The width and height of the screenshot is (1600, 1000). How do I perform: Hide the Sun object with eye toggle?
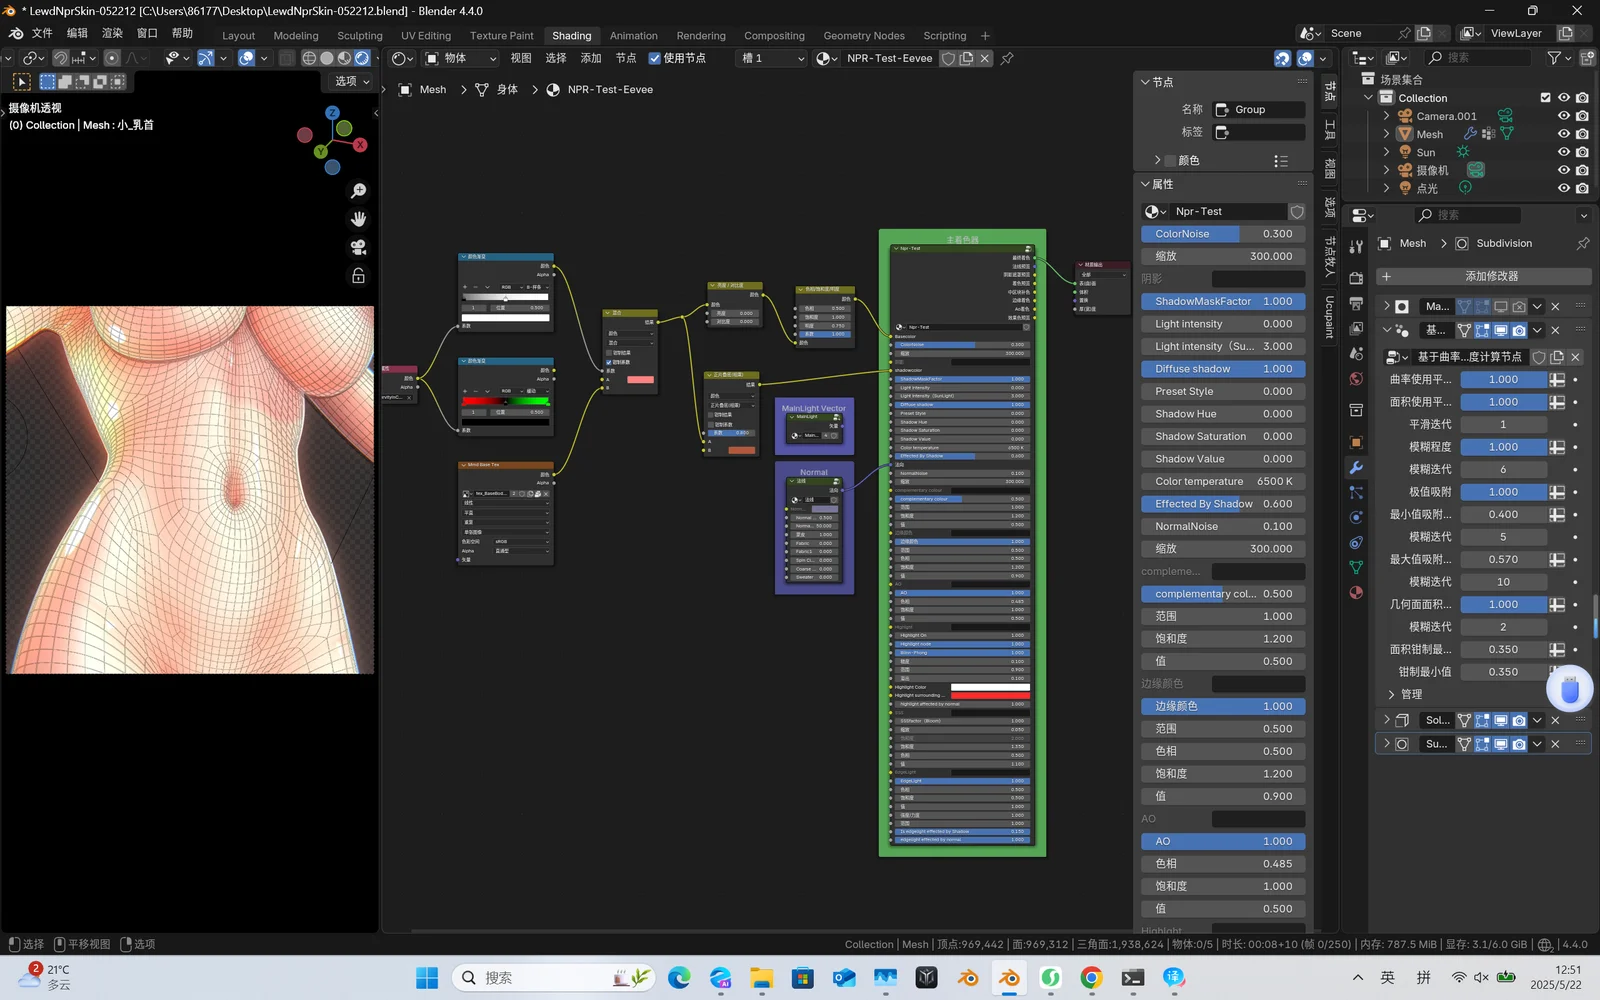pos(1563,152)
